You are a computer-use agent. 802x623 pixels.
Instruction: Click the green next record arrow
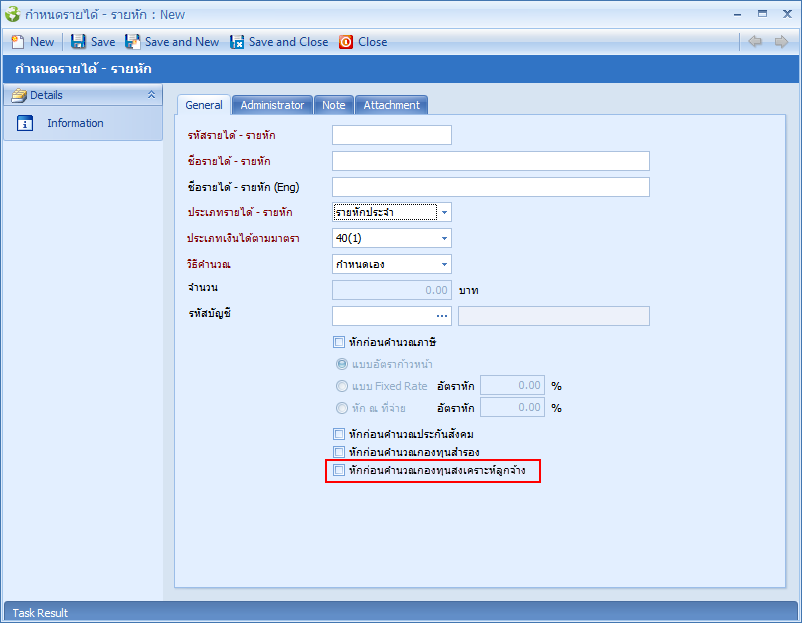click(780, 42)
